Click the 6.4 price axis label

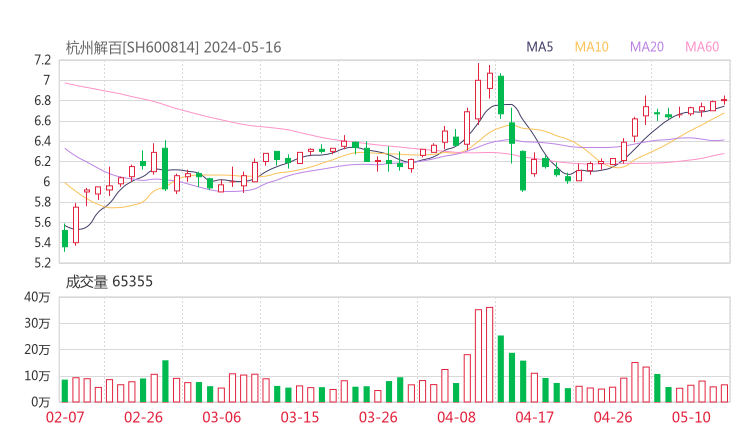coord(42,141)
